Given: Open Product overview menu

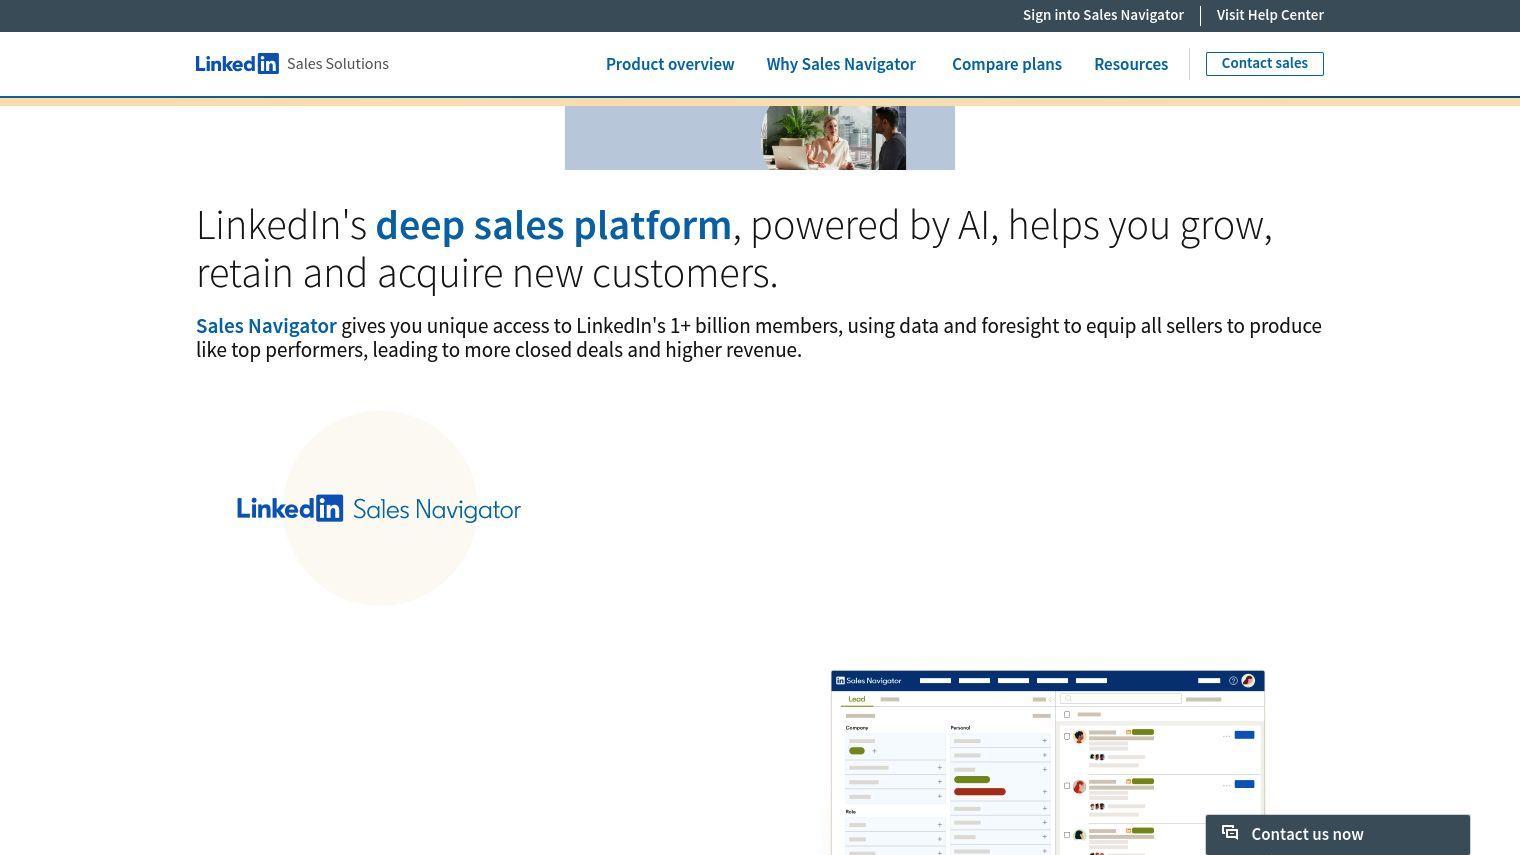Looking at the screenshot, I should [x=670, y=64].
